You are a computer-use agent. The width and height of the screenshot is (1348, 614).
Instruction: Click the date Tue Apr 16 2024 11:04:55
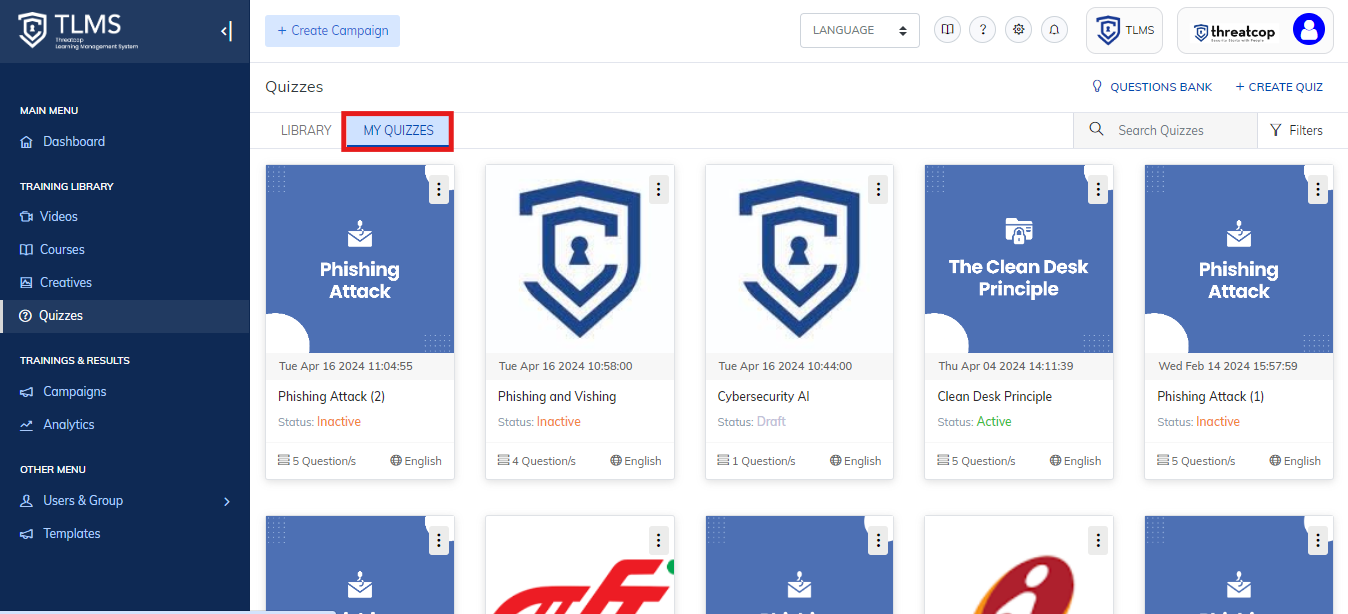pos(346,366)
